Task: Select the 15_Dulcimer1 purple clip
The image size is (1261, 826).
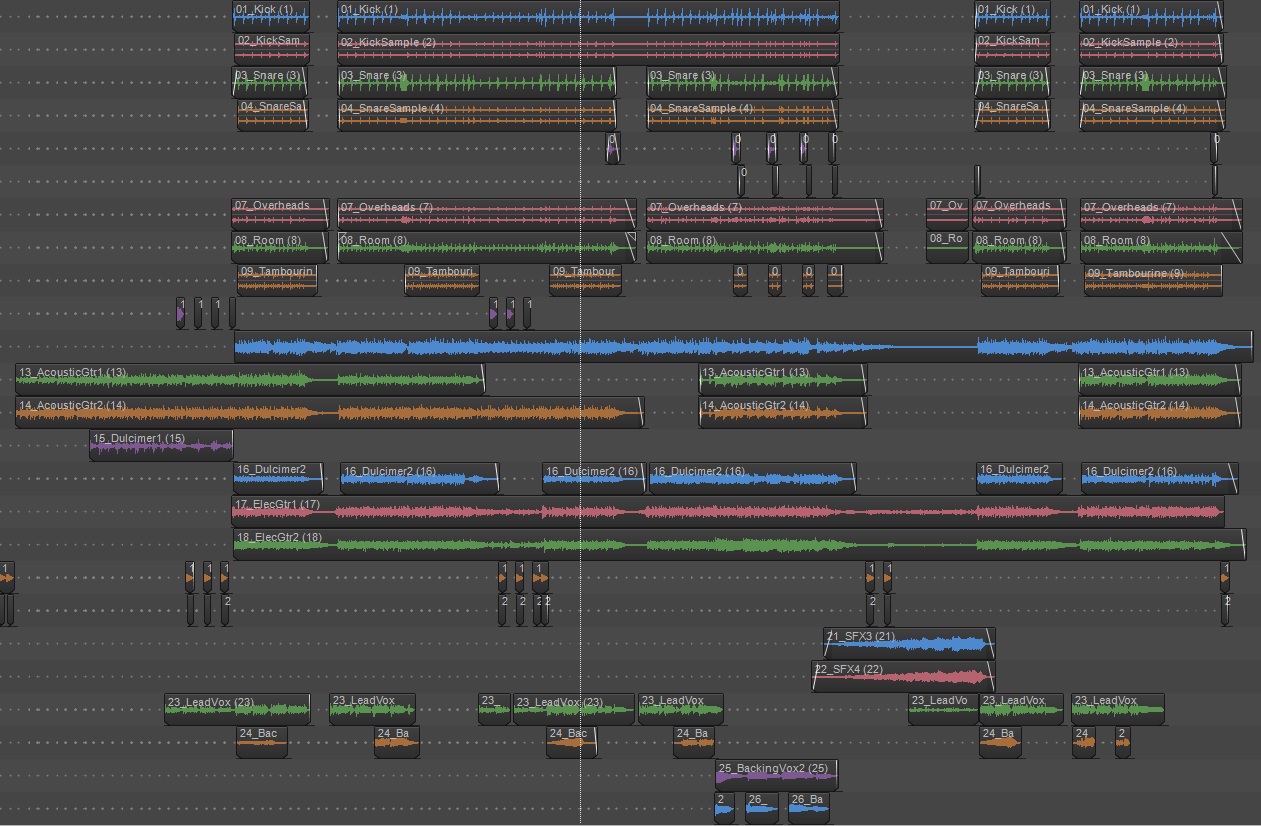Action: [160, 445]
